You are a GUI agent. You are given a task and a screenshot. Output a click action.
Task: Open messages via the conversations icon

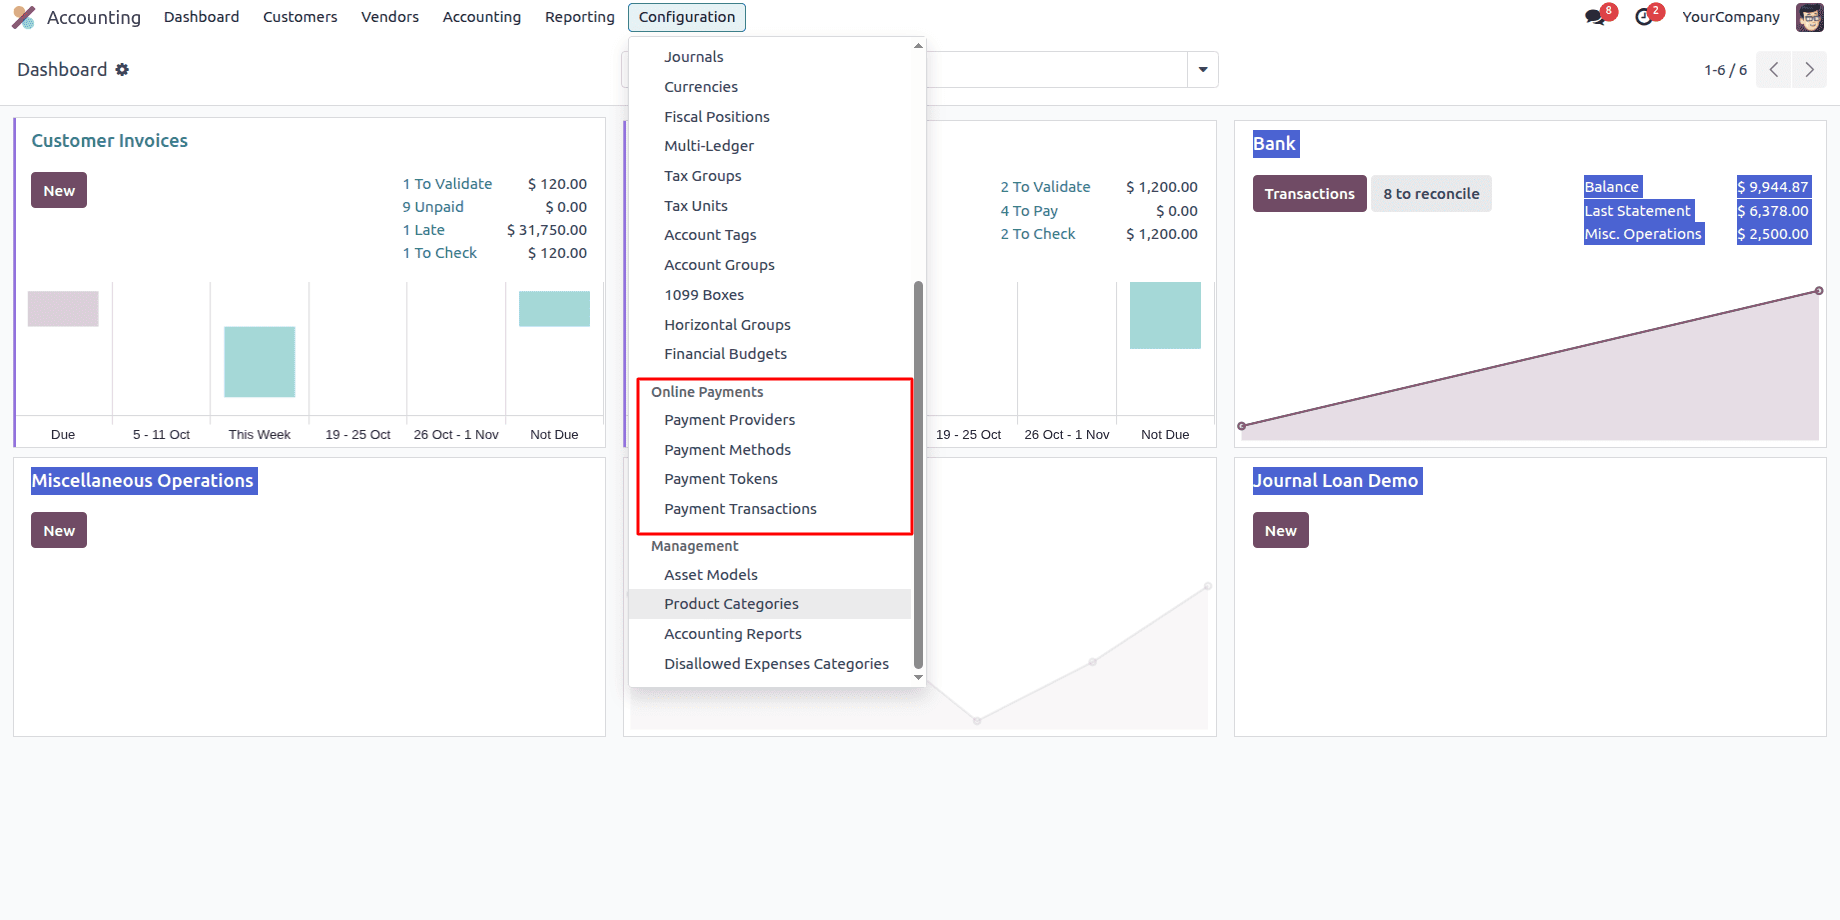(1594, 16)
